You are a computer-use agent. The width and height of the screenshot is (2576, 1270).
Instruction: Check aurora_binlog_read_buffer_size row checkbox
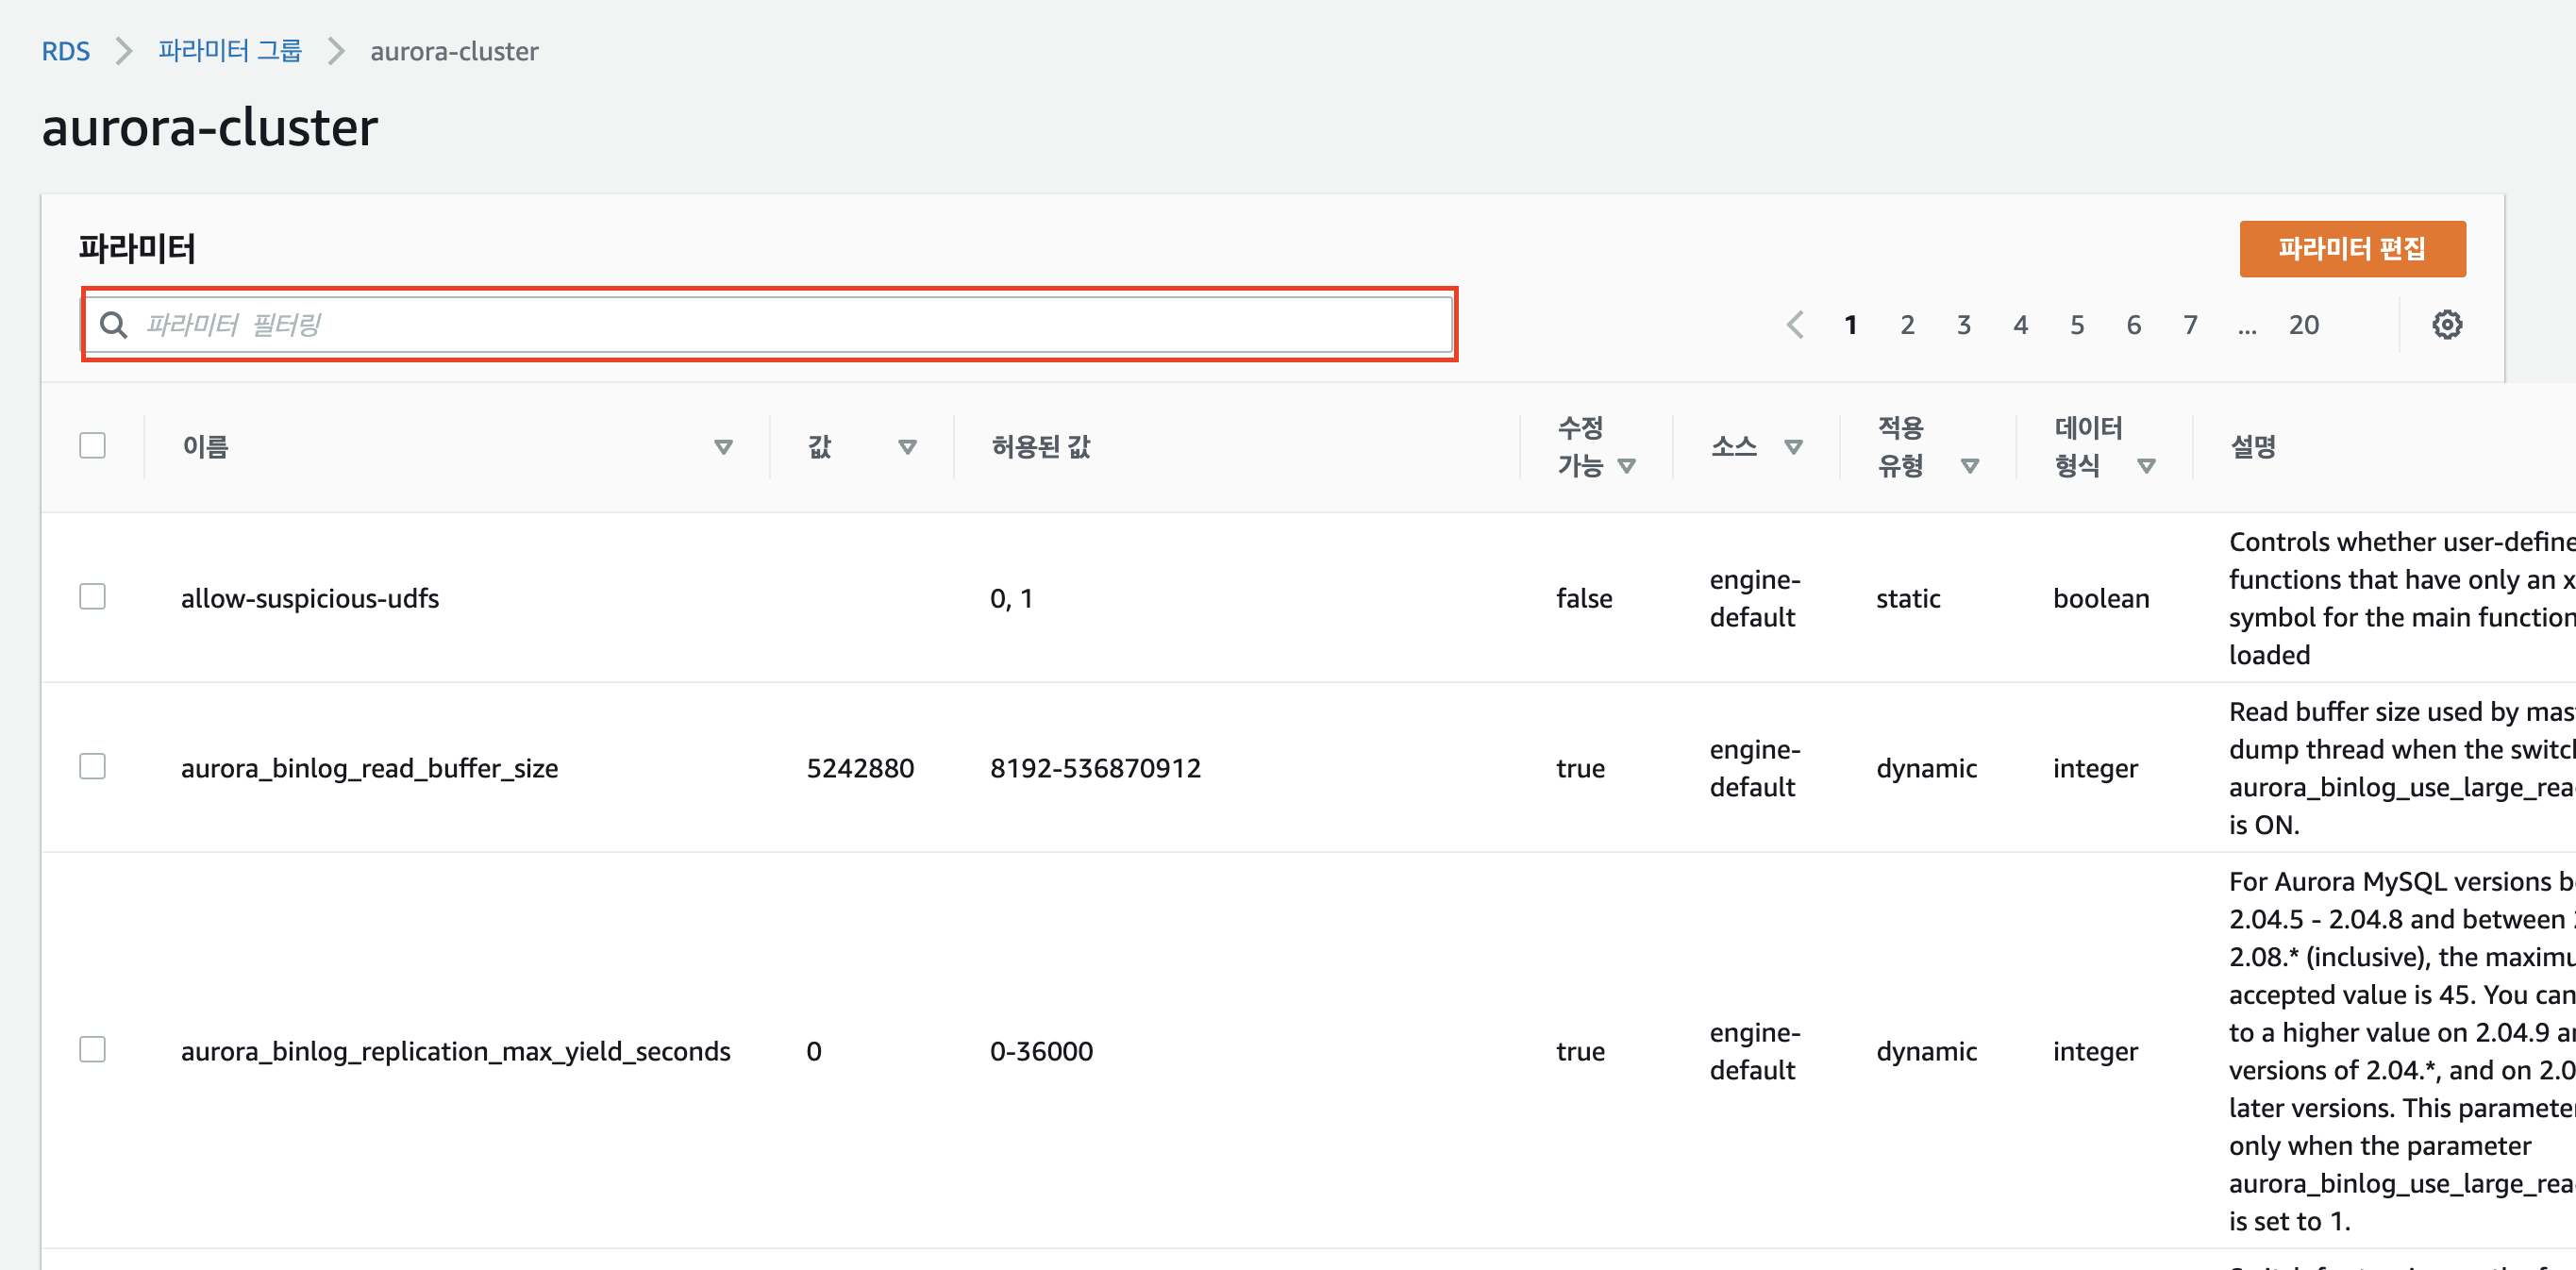click(x=93, y=767)
